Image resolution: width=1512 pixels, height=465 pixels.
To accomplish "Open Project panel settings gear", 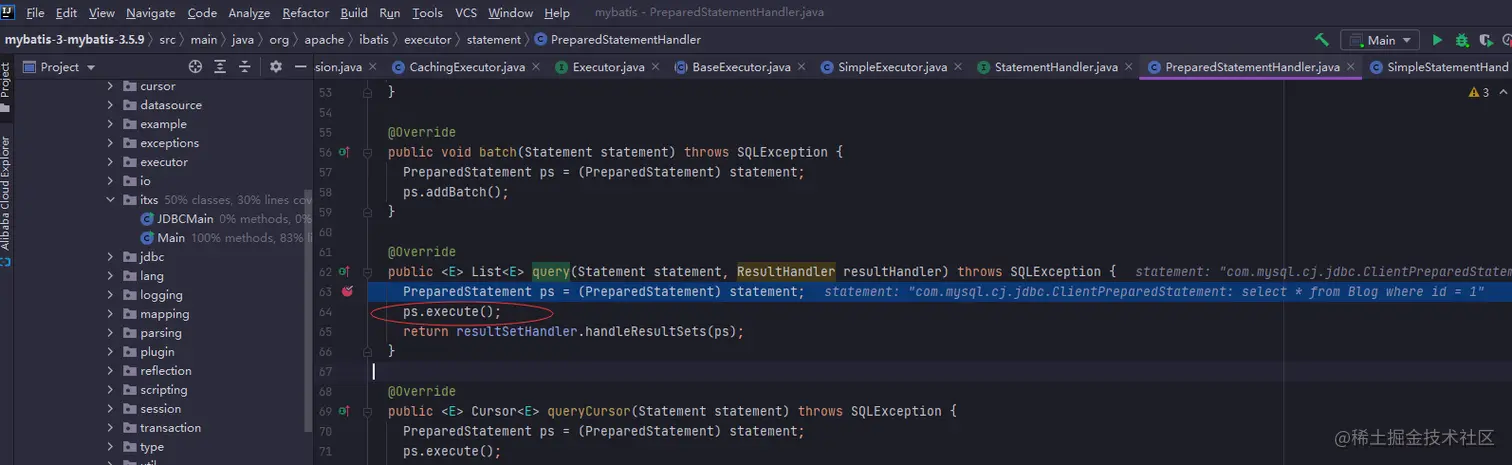I will pos(276,67).
